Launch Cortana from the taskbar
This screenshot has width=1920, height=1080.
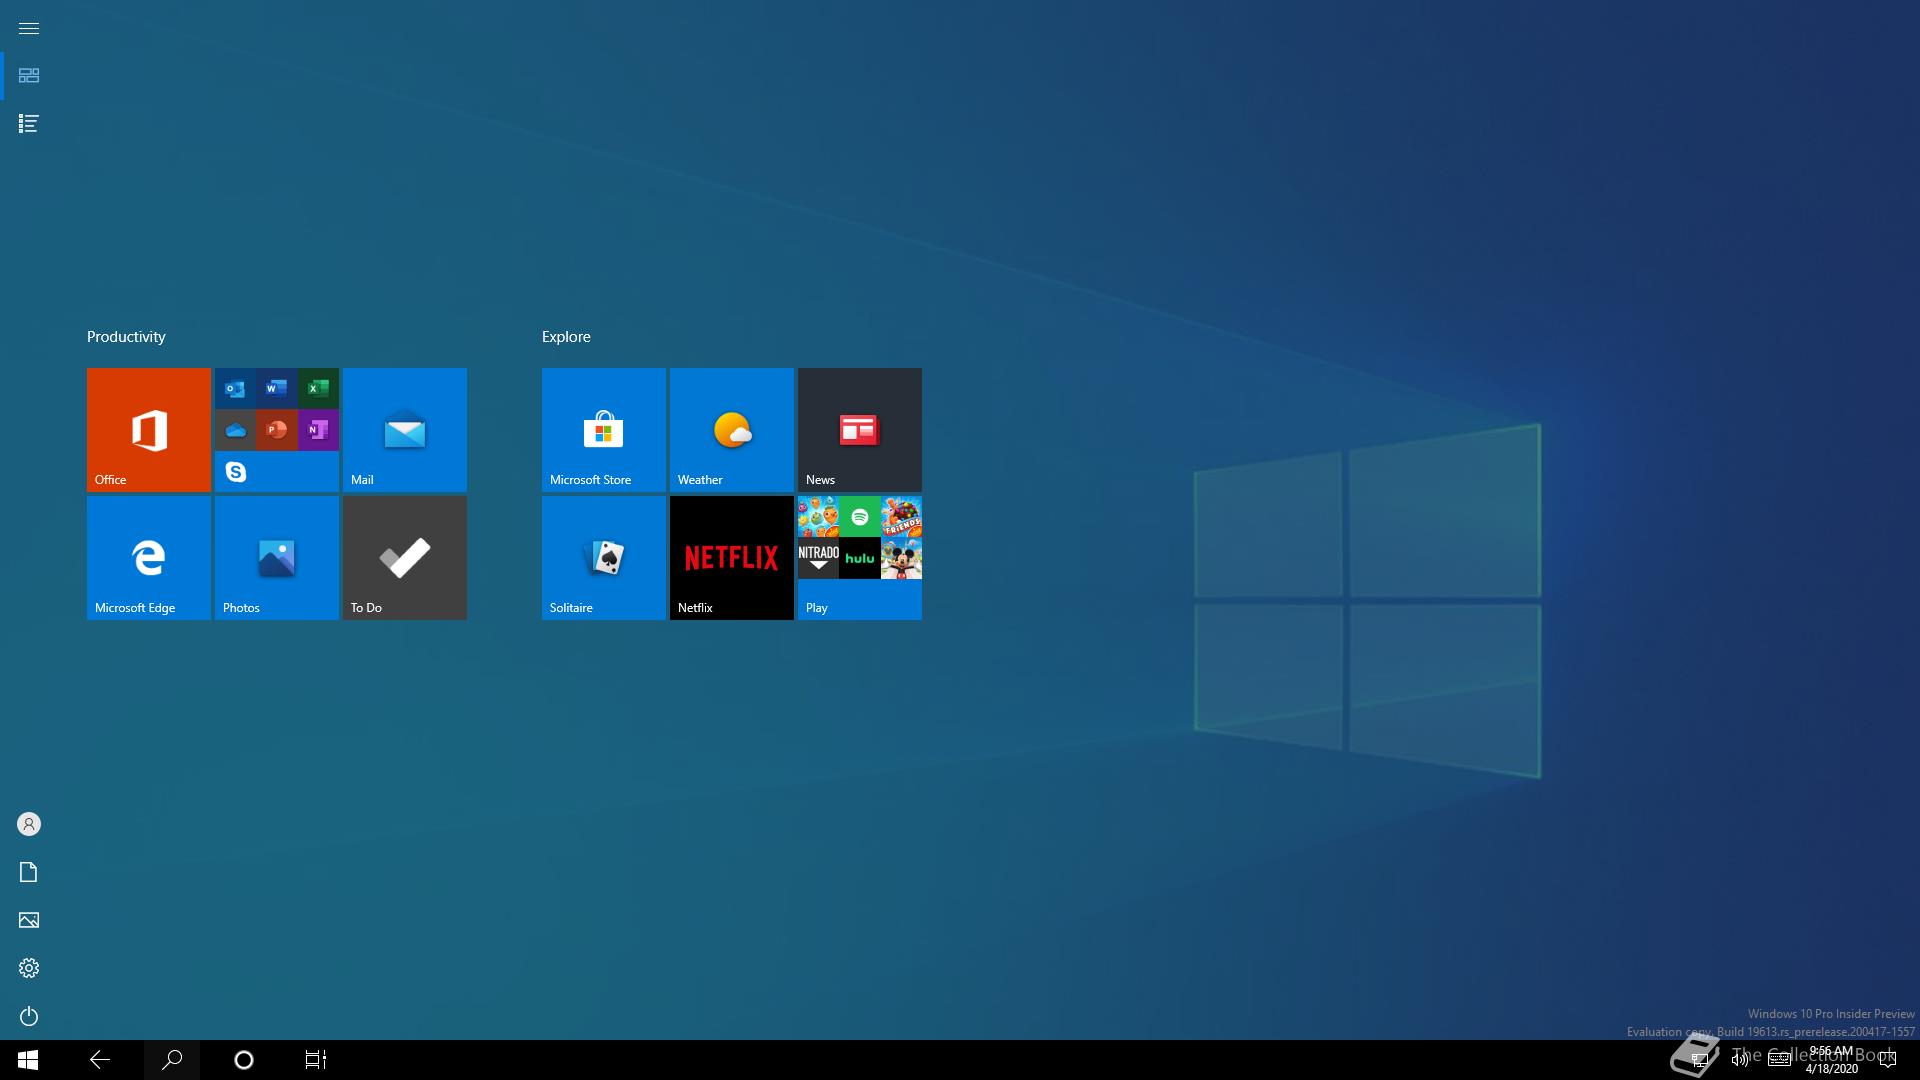point(244,1060)
